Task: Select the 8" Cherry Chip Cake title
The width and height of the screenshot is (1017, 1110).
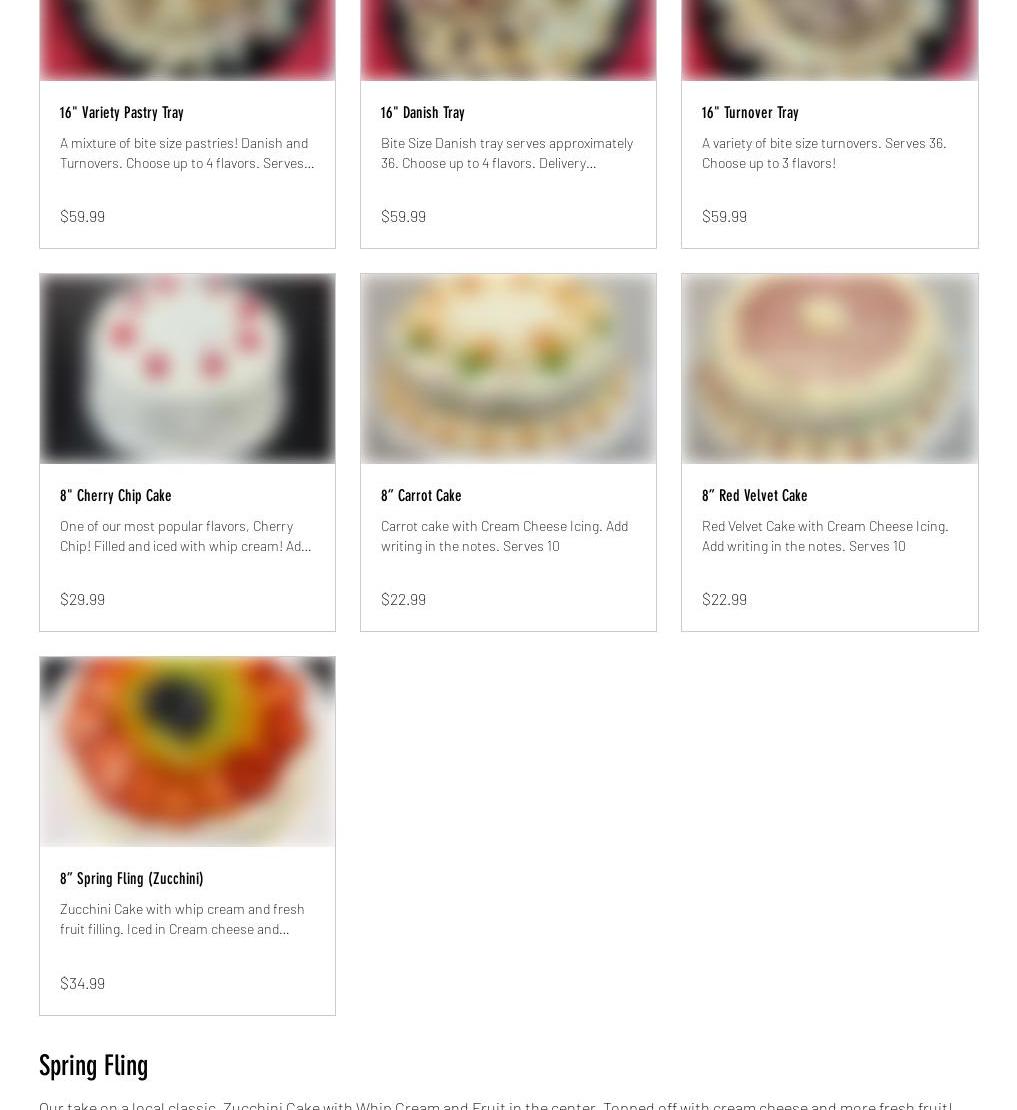Action: click(115, 496)
